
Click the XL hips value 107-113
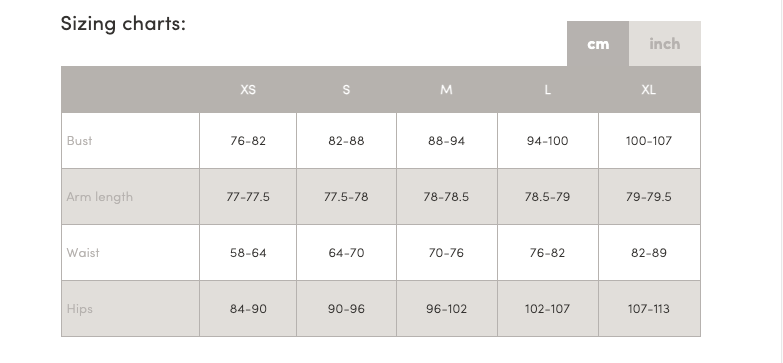[x=649, y=309]
